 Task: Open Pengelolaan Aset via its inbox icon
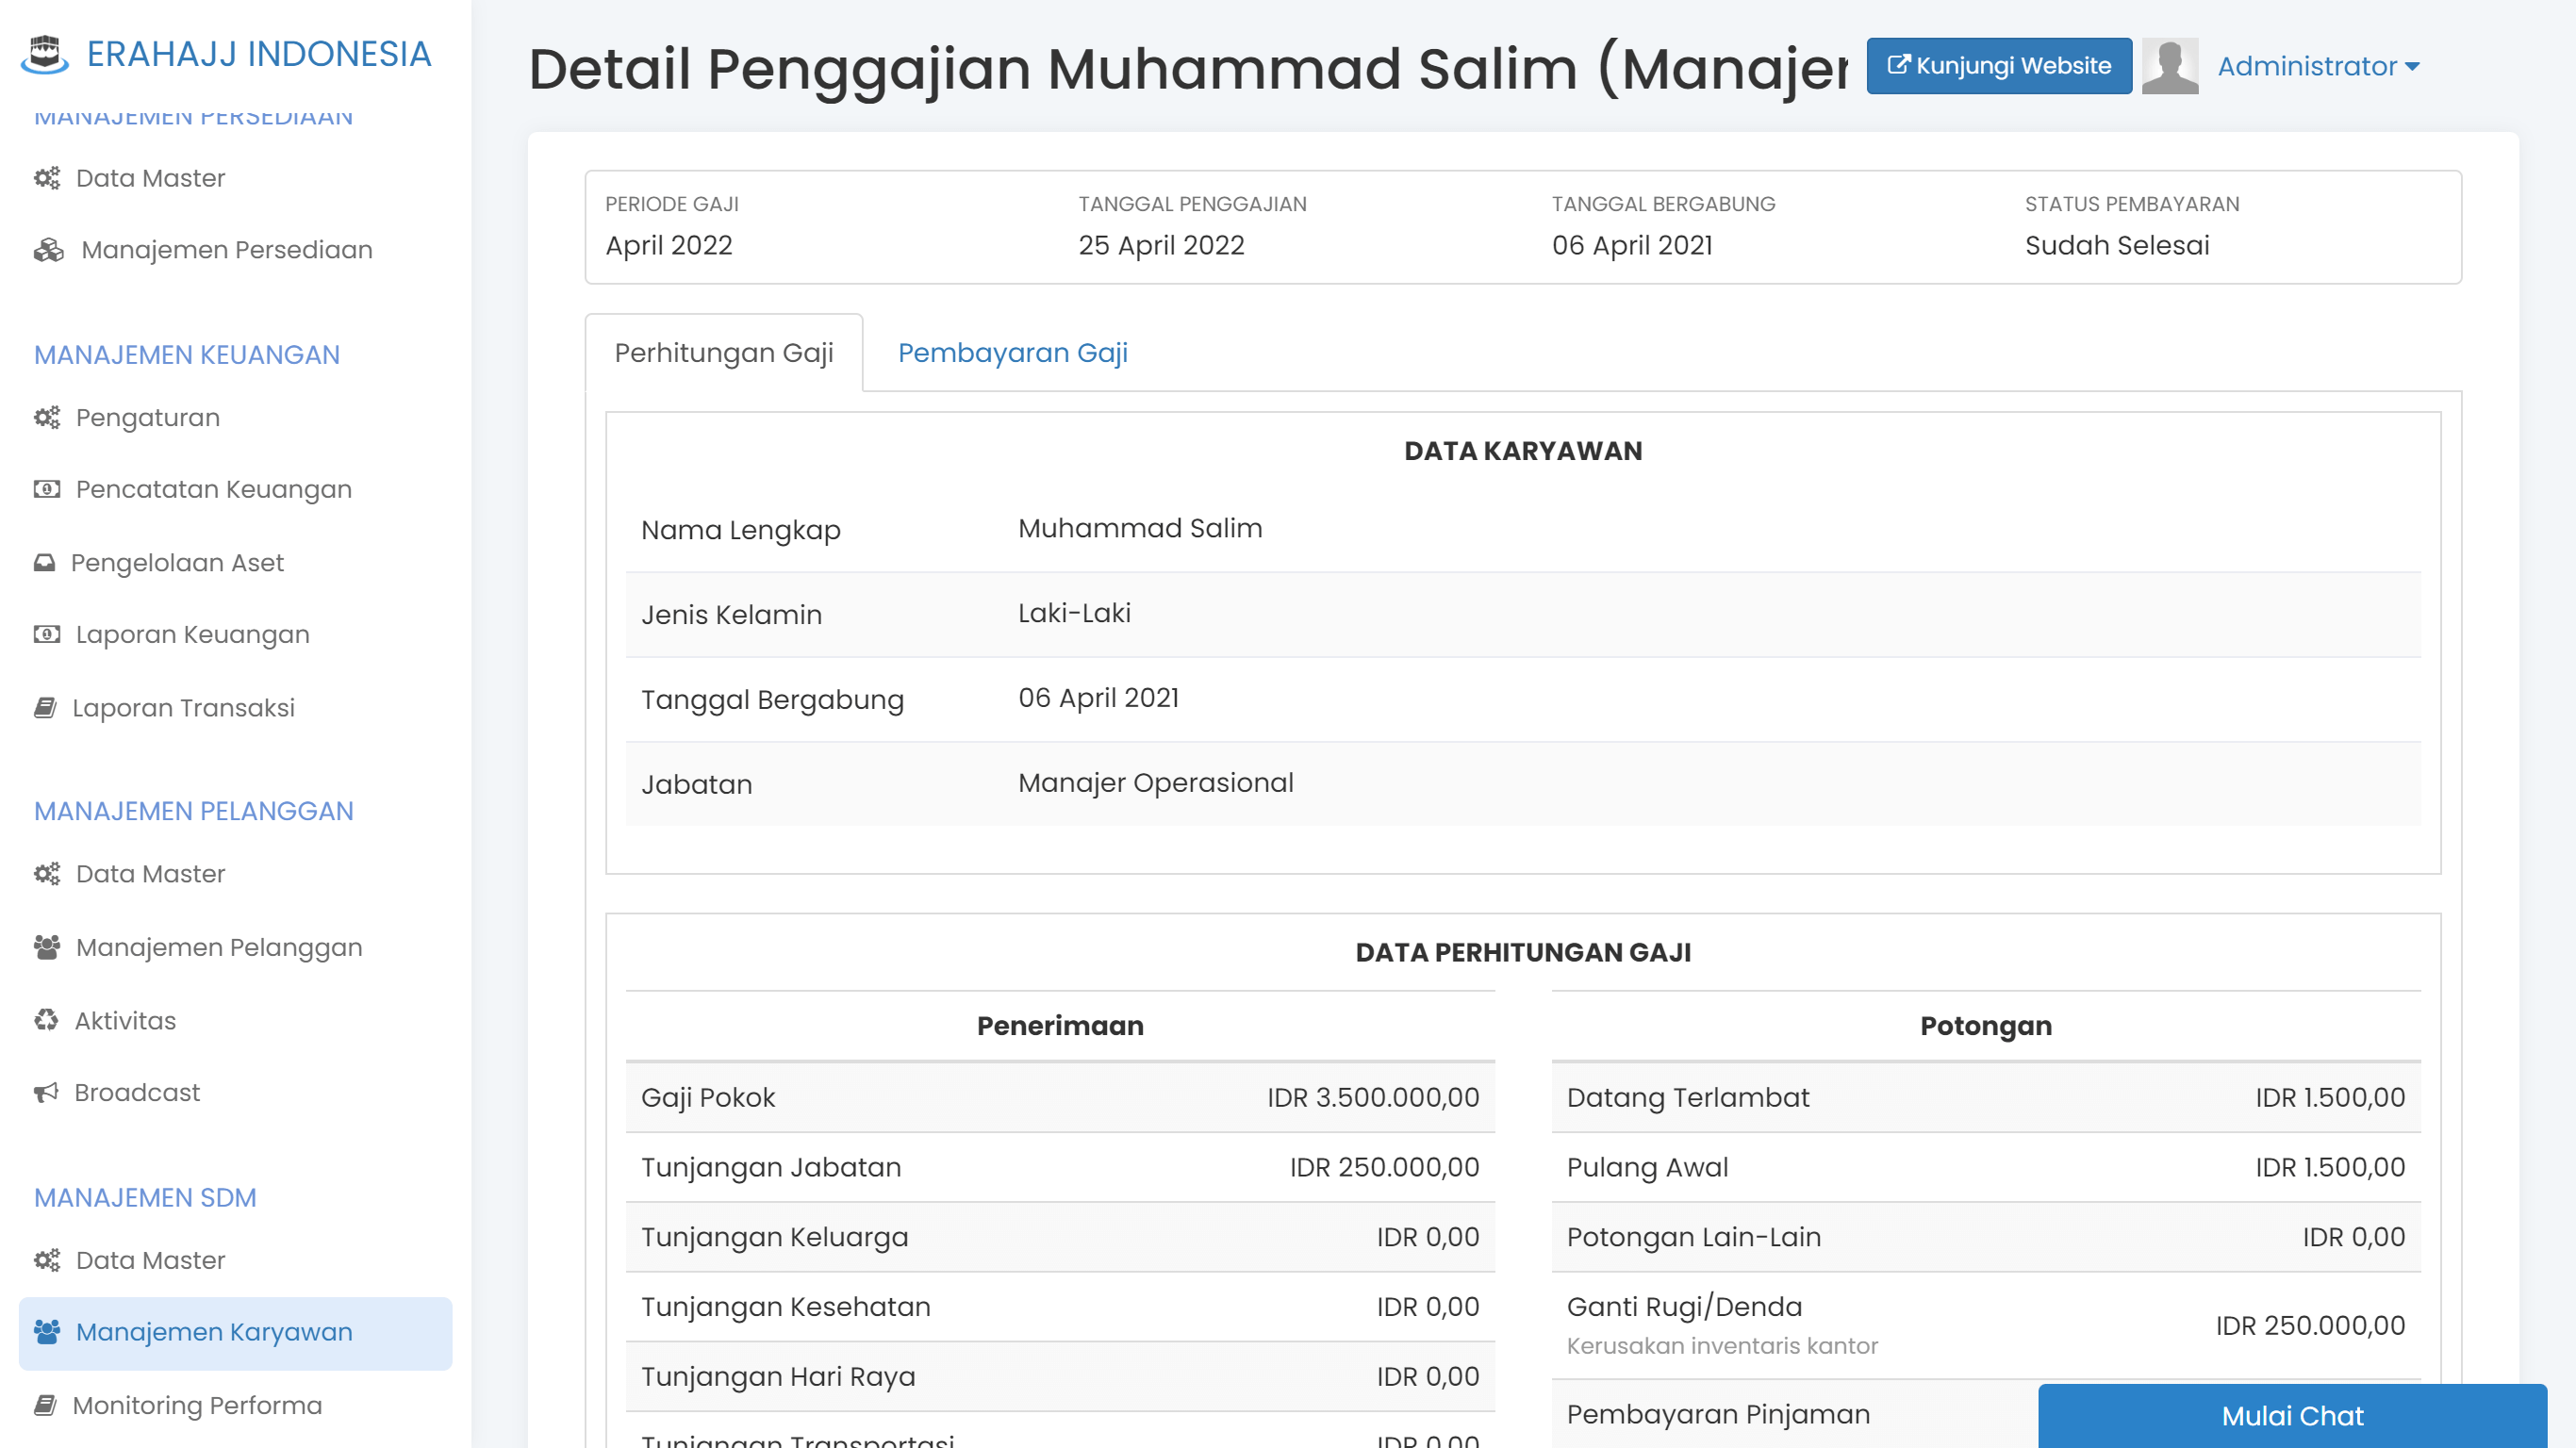(x=44, y=562)
